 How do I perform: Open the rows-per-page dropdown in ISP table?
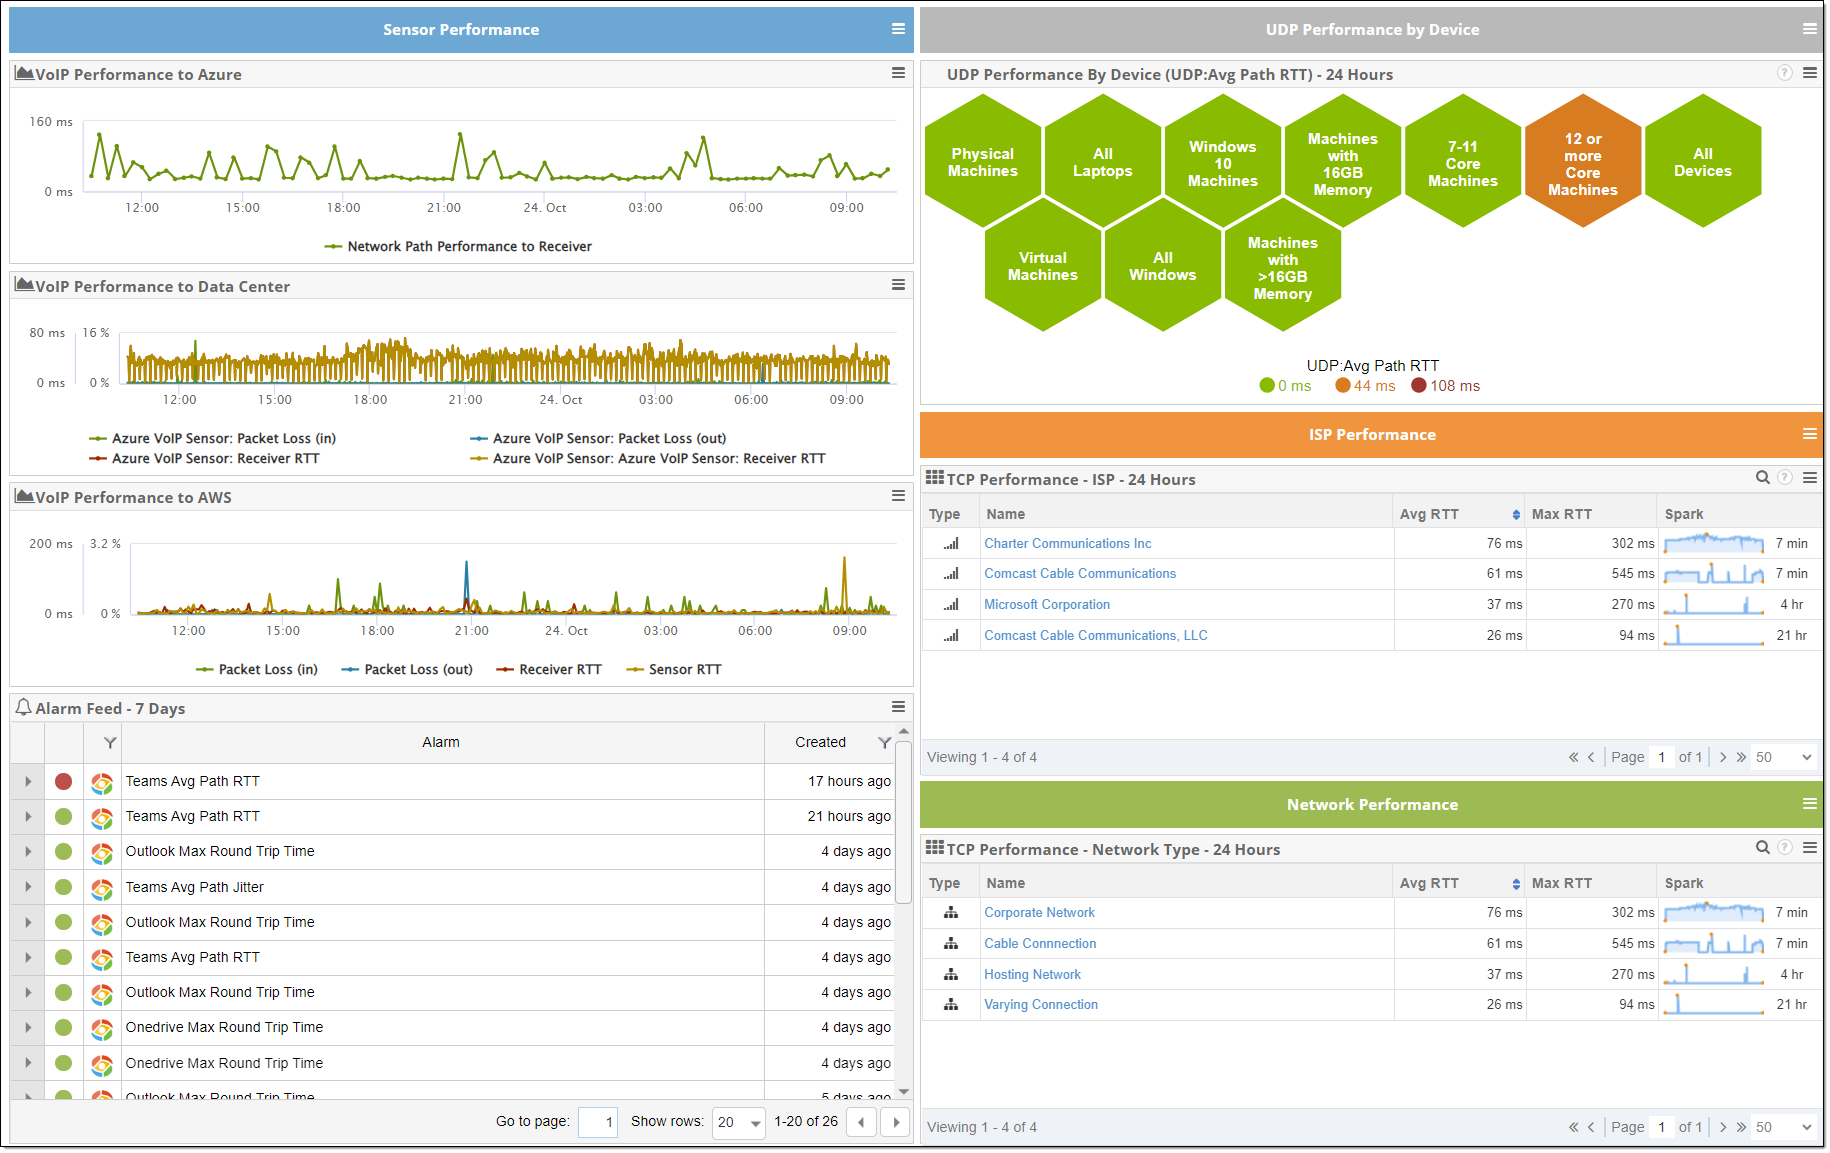coord(1784,757)
